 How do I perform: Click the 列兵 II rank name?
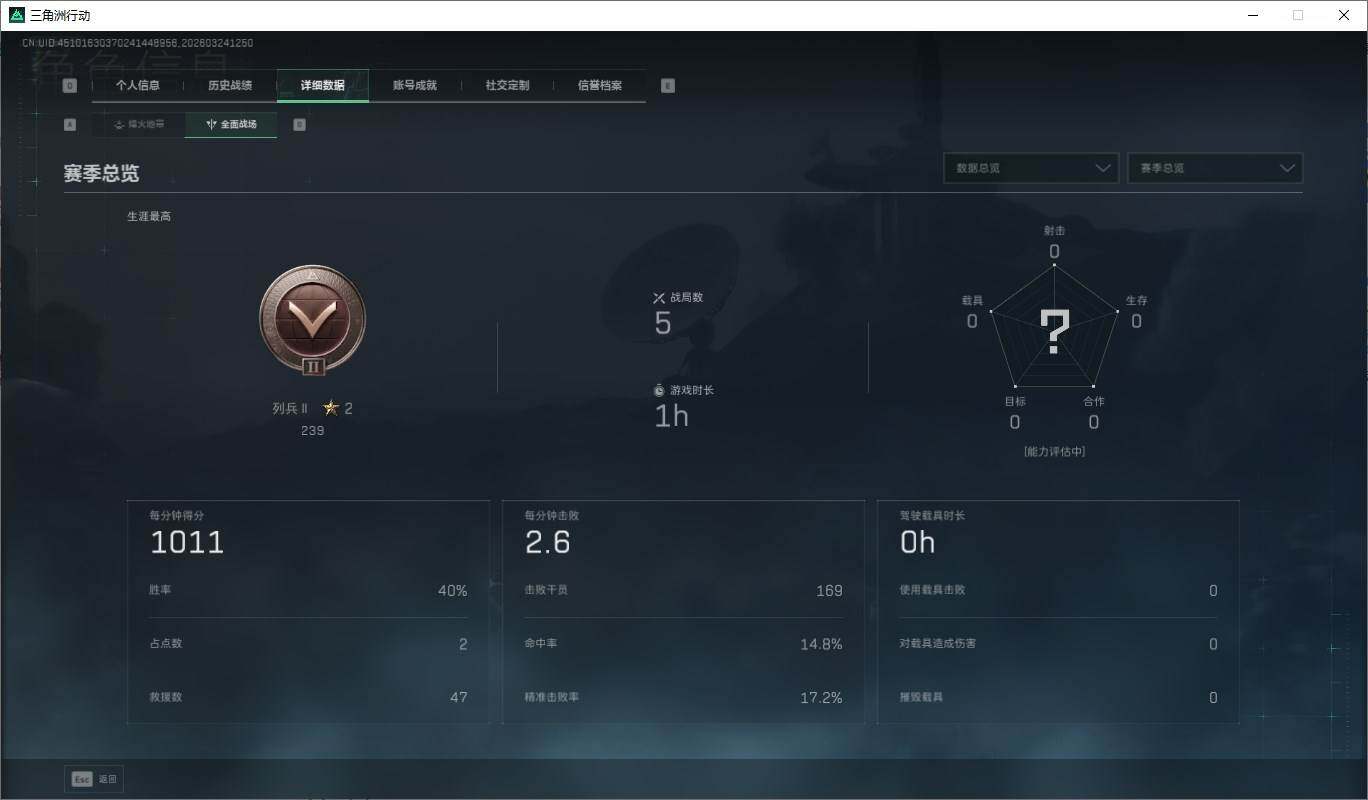point(290,409)
